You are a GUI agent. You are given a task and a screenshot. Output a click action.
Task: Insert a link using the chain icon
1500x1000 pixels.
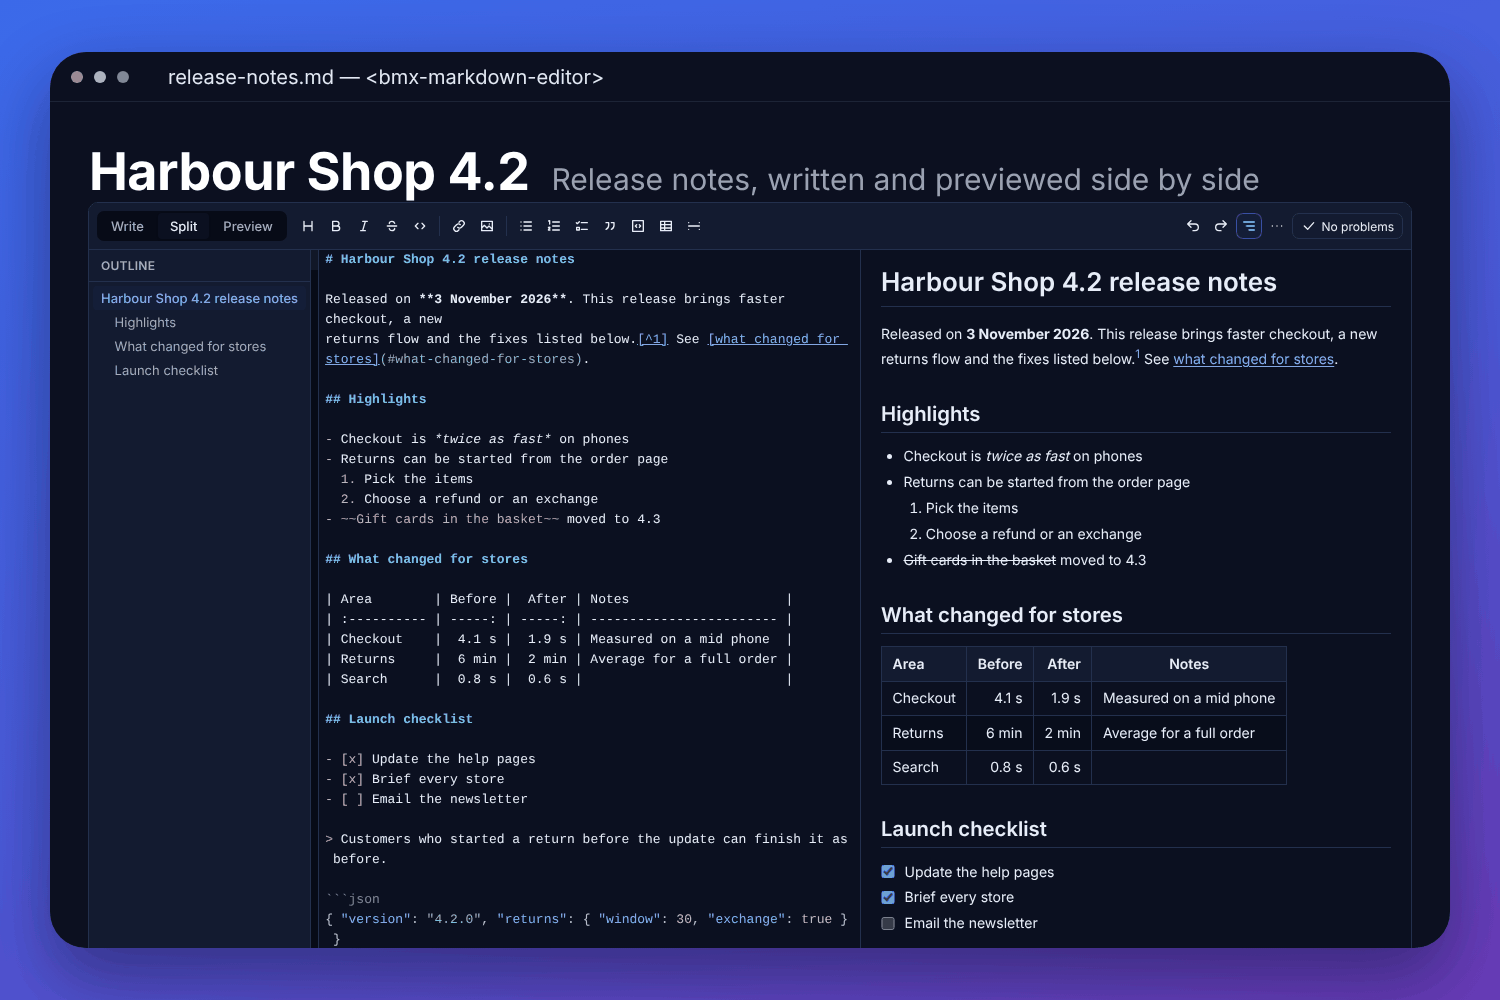[459, 226]
